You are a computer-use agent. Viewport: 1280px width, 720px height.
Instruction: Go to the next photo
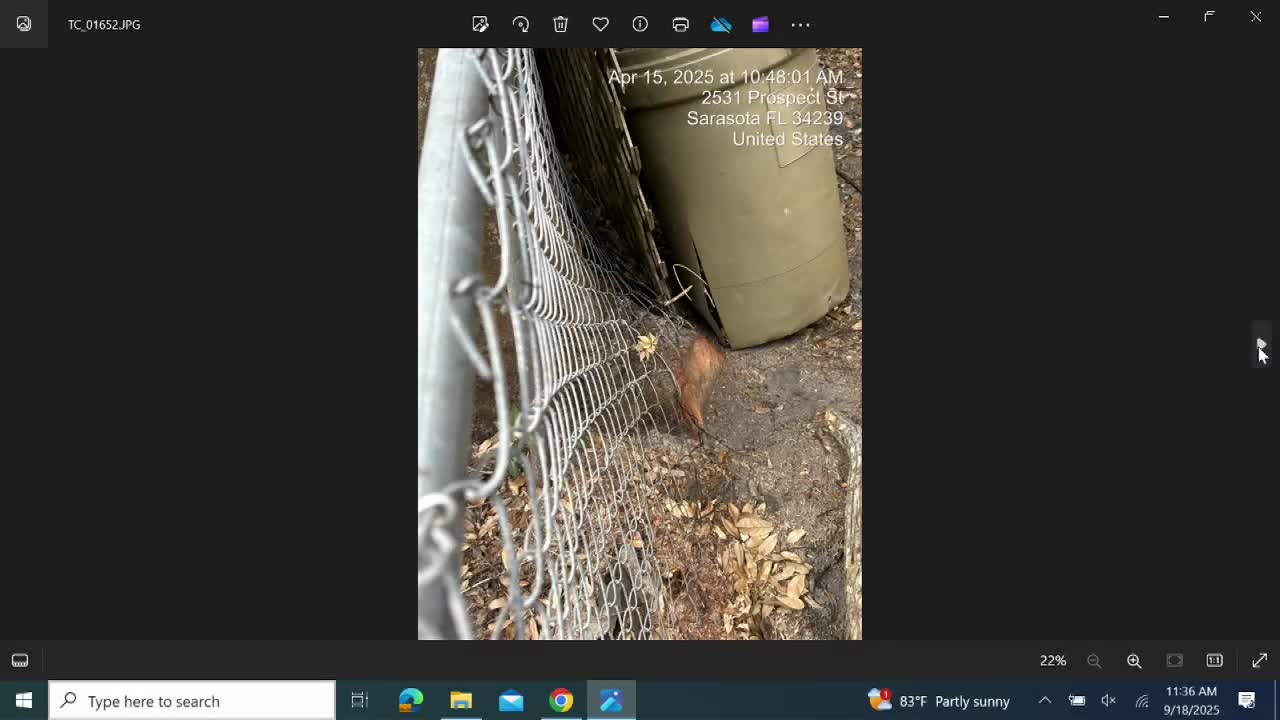coord(1262,344)
